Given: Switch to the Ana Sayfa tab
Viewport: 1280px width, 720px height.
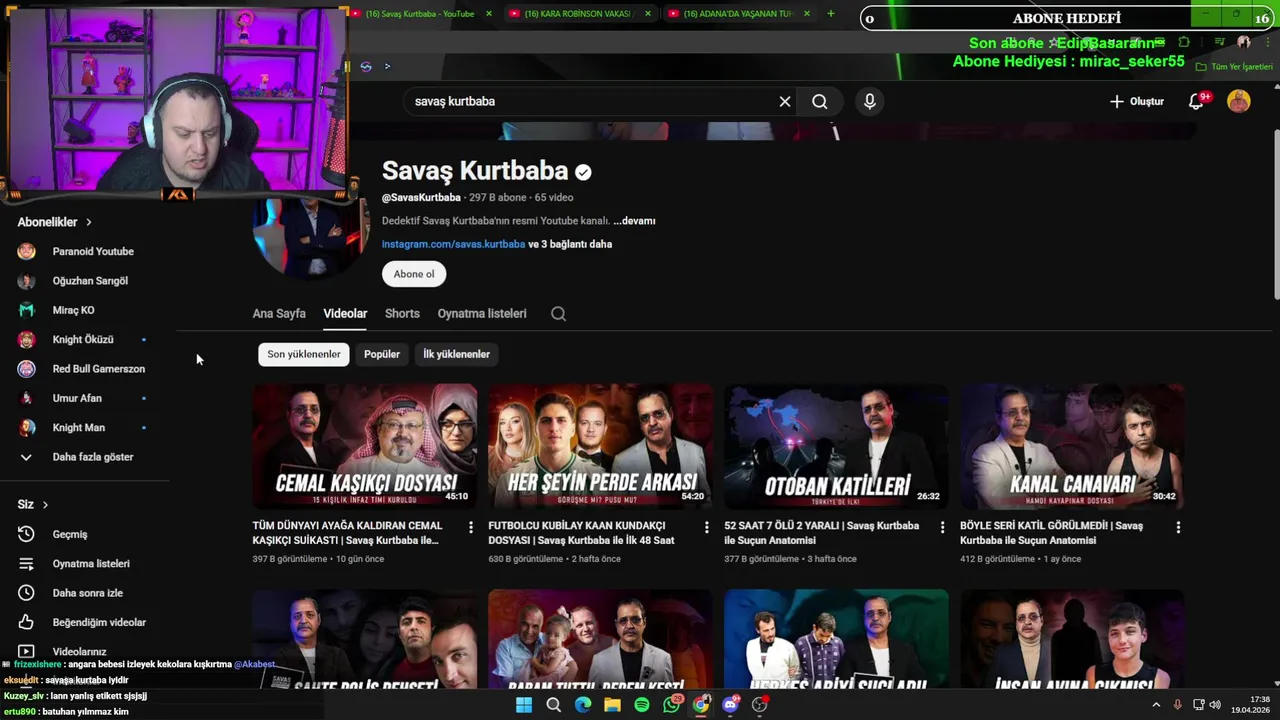Looking at the screenshot, I should pyautogui.click(x=279, y=314).
